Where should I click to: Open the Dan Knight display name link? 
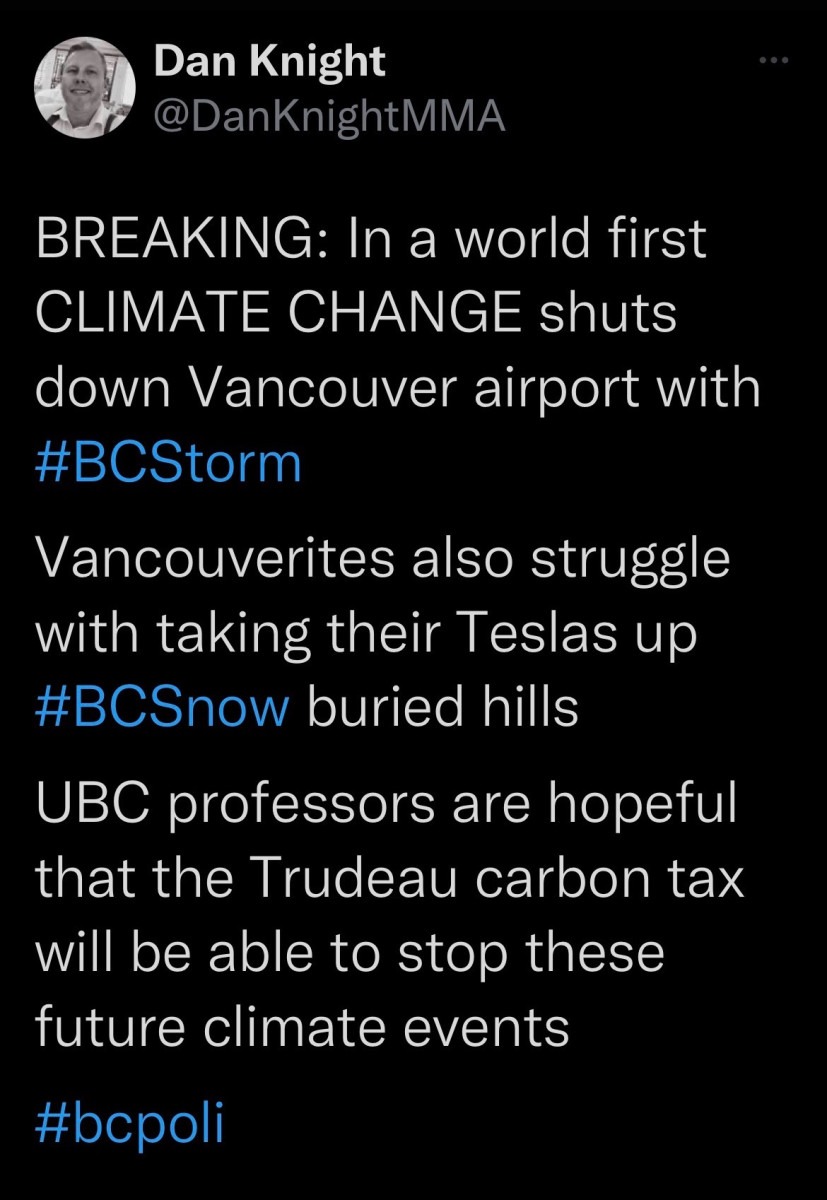pyautogui.click(x=269, y=63)
